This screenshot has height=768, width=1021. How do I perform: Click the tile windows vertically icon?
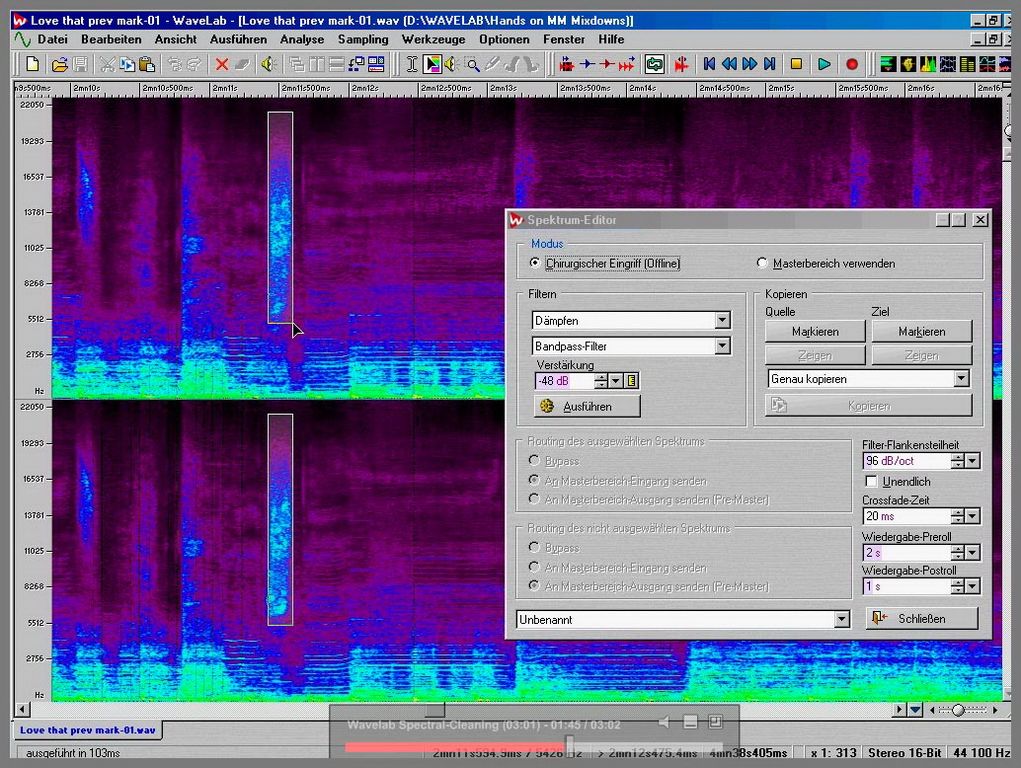point(317,64)
